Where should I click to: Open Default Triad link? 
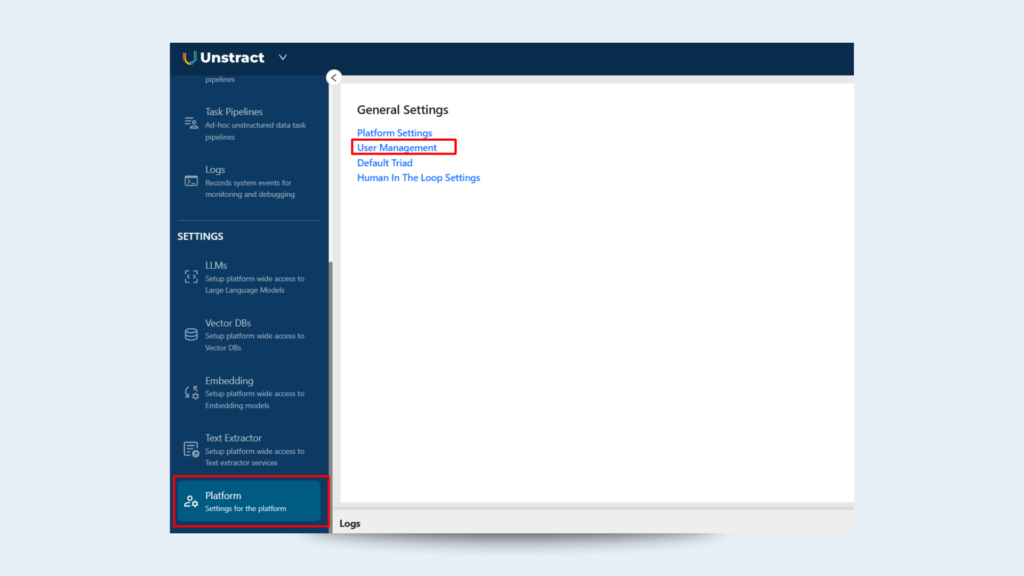point(385,163)
